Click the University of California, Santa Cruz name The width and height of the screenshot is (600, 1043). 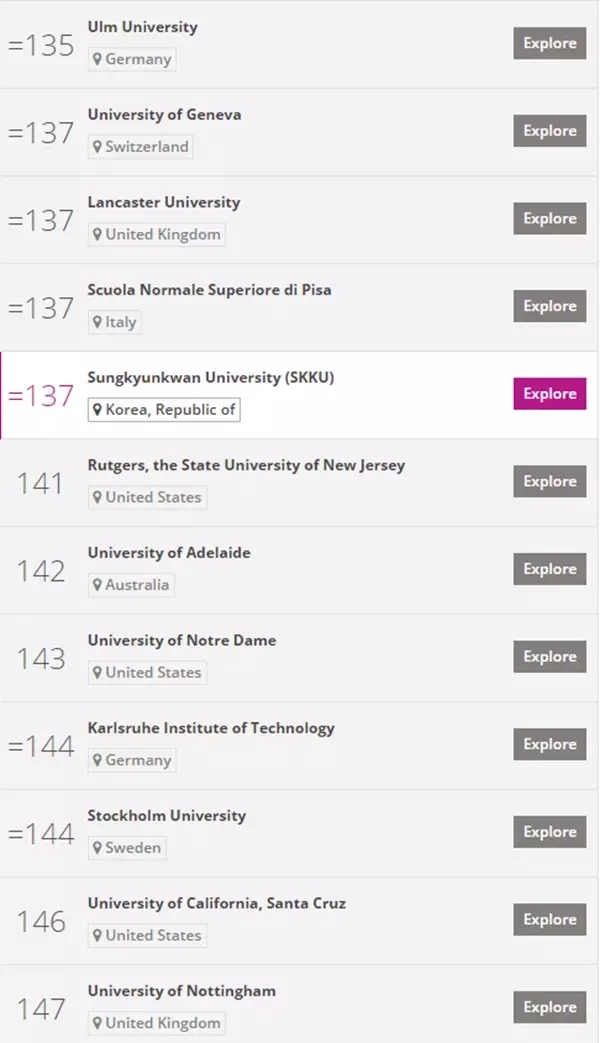click(x=217, y=903)
